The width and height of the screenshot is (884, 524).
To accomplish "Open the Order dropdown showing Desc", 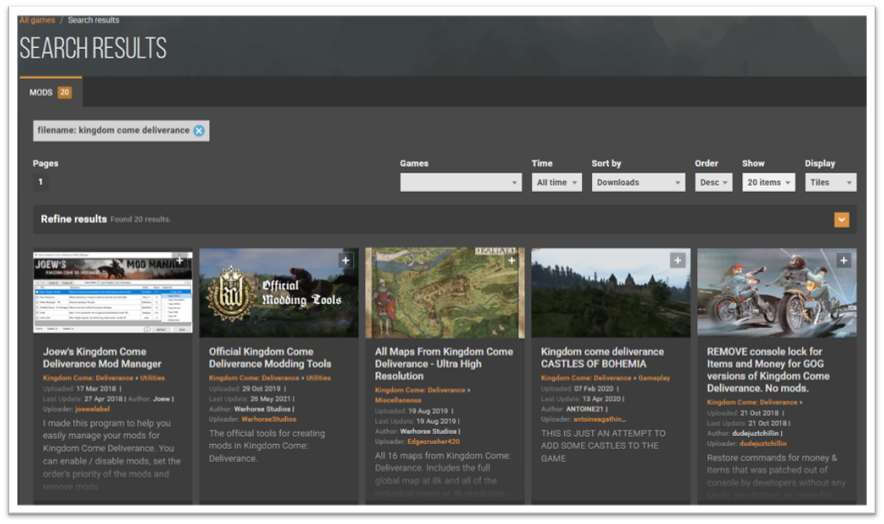I will 713,183.
